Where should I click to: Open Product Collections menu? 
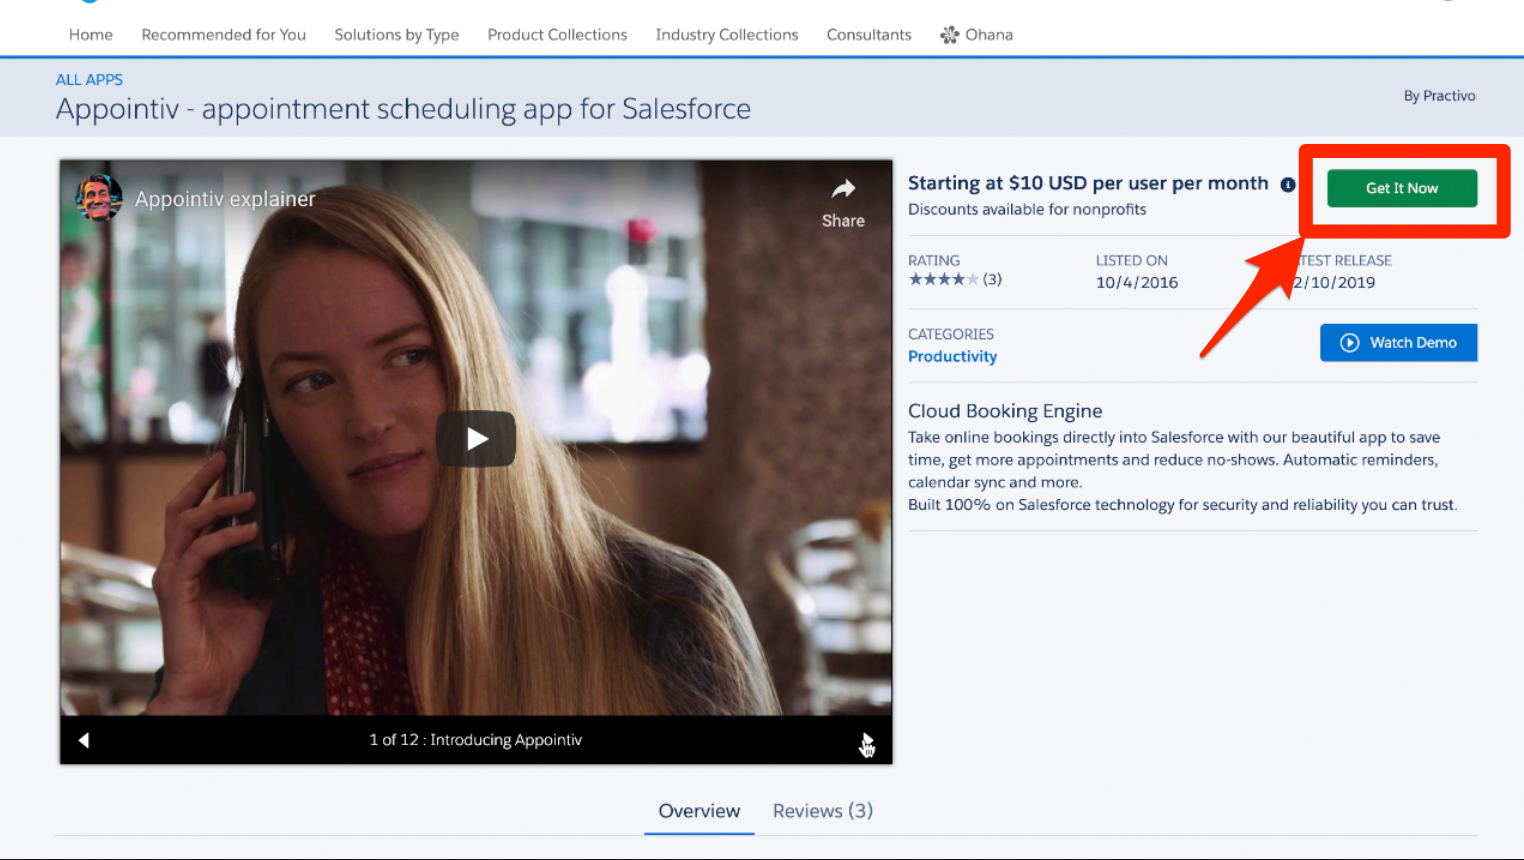click(x=557, y=35)
